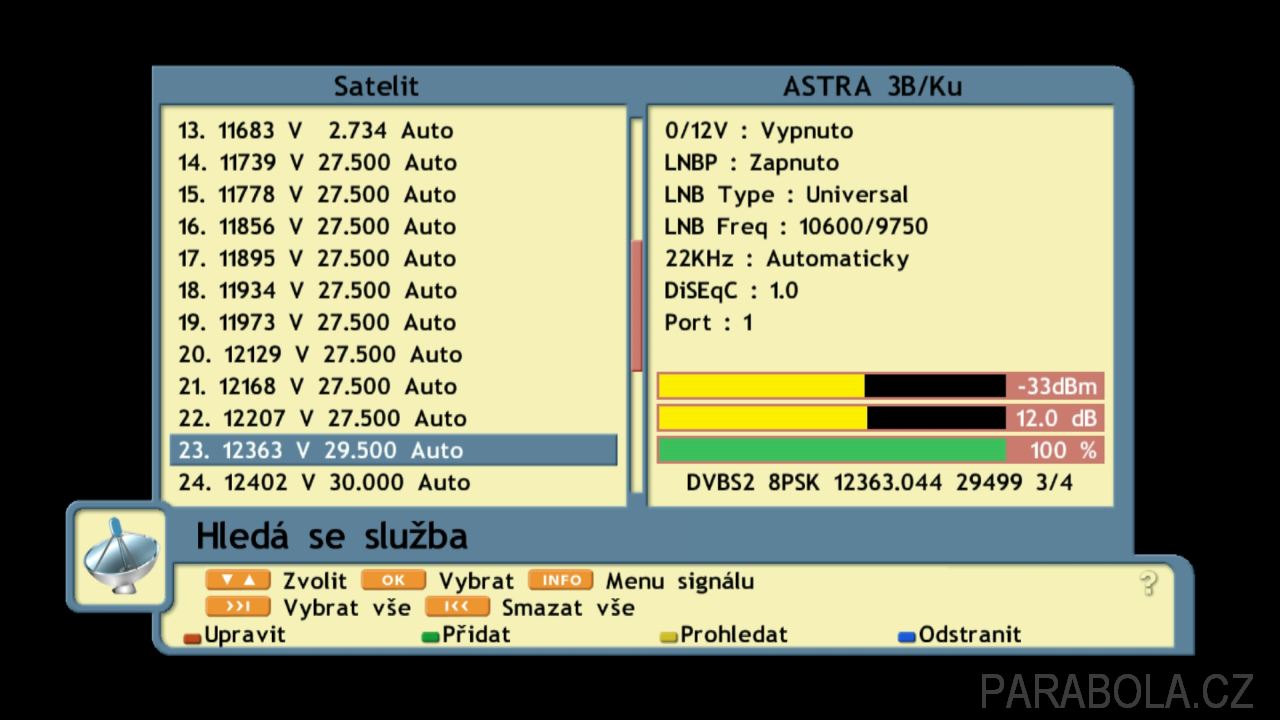Click the LNBP : Zapnuto setting
Image resolution: width=1280 pixels, height=720 pixels.
[752, 162]
